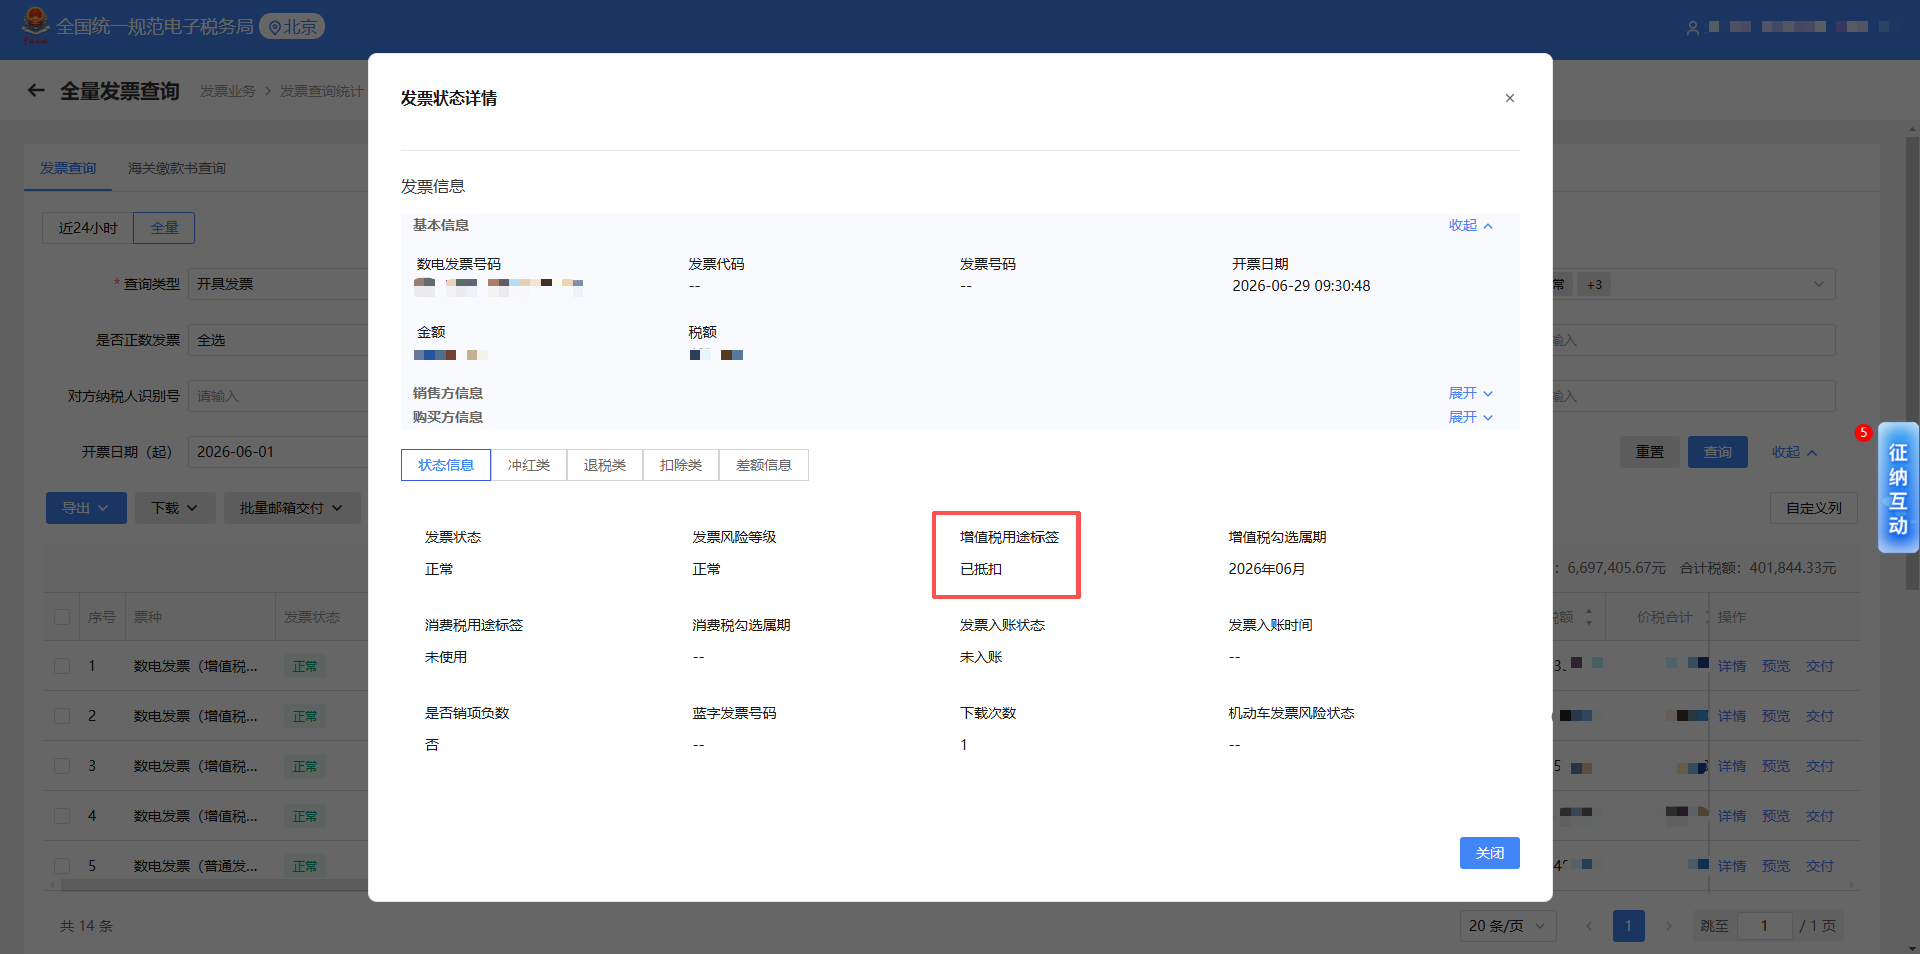The height and width of the screenshot is (954, 1920).
Task: Switch to the 冲红类 tab
Action: click(529, 465)
